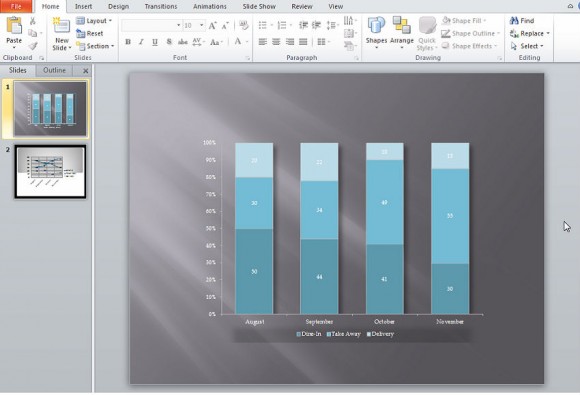Switch to the Outline pane tab

[x=54, y=70]
